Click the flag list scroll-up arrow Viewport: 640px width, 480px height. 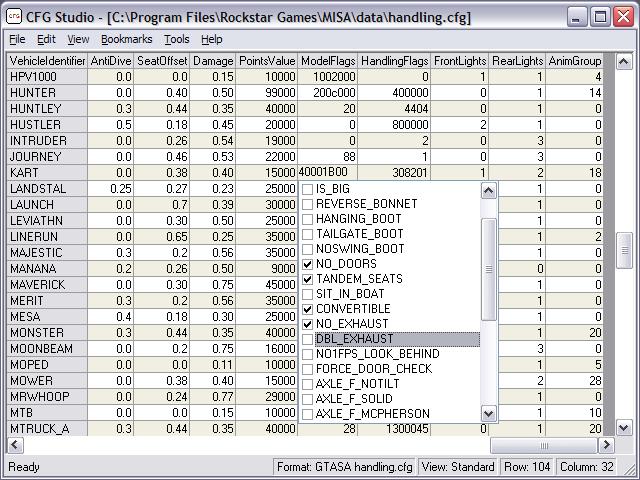(x=489, y=191)
